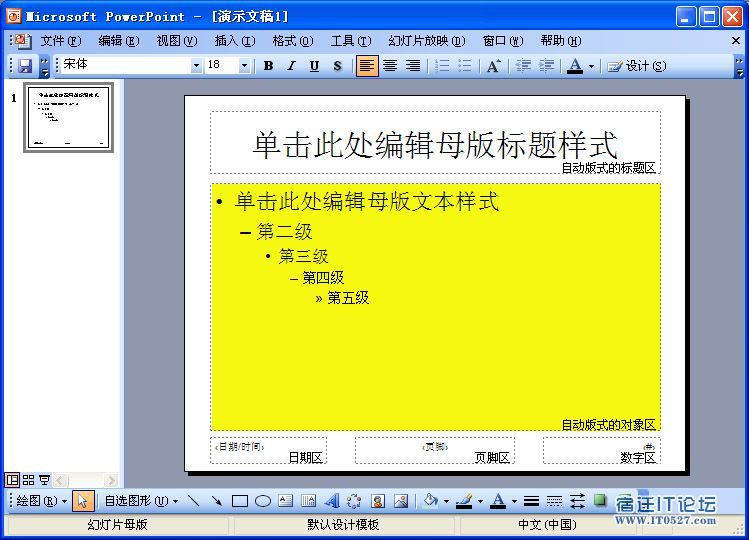The height and width of the screenshot is (540, 749).
Task: Open the fill color dropdown arrow
Action: pyautogui.click(x=446, y=501)
